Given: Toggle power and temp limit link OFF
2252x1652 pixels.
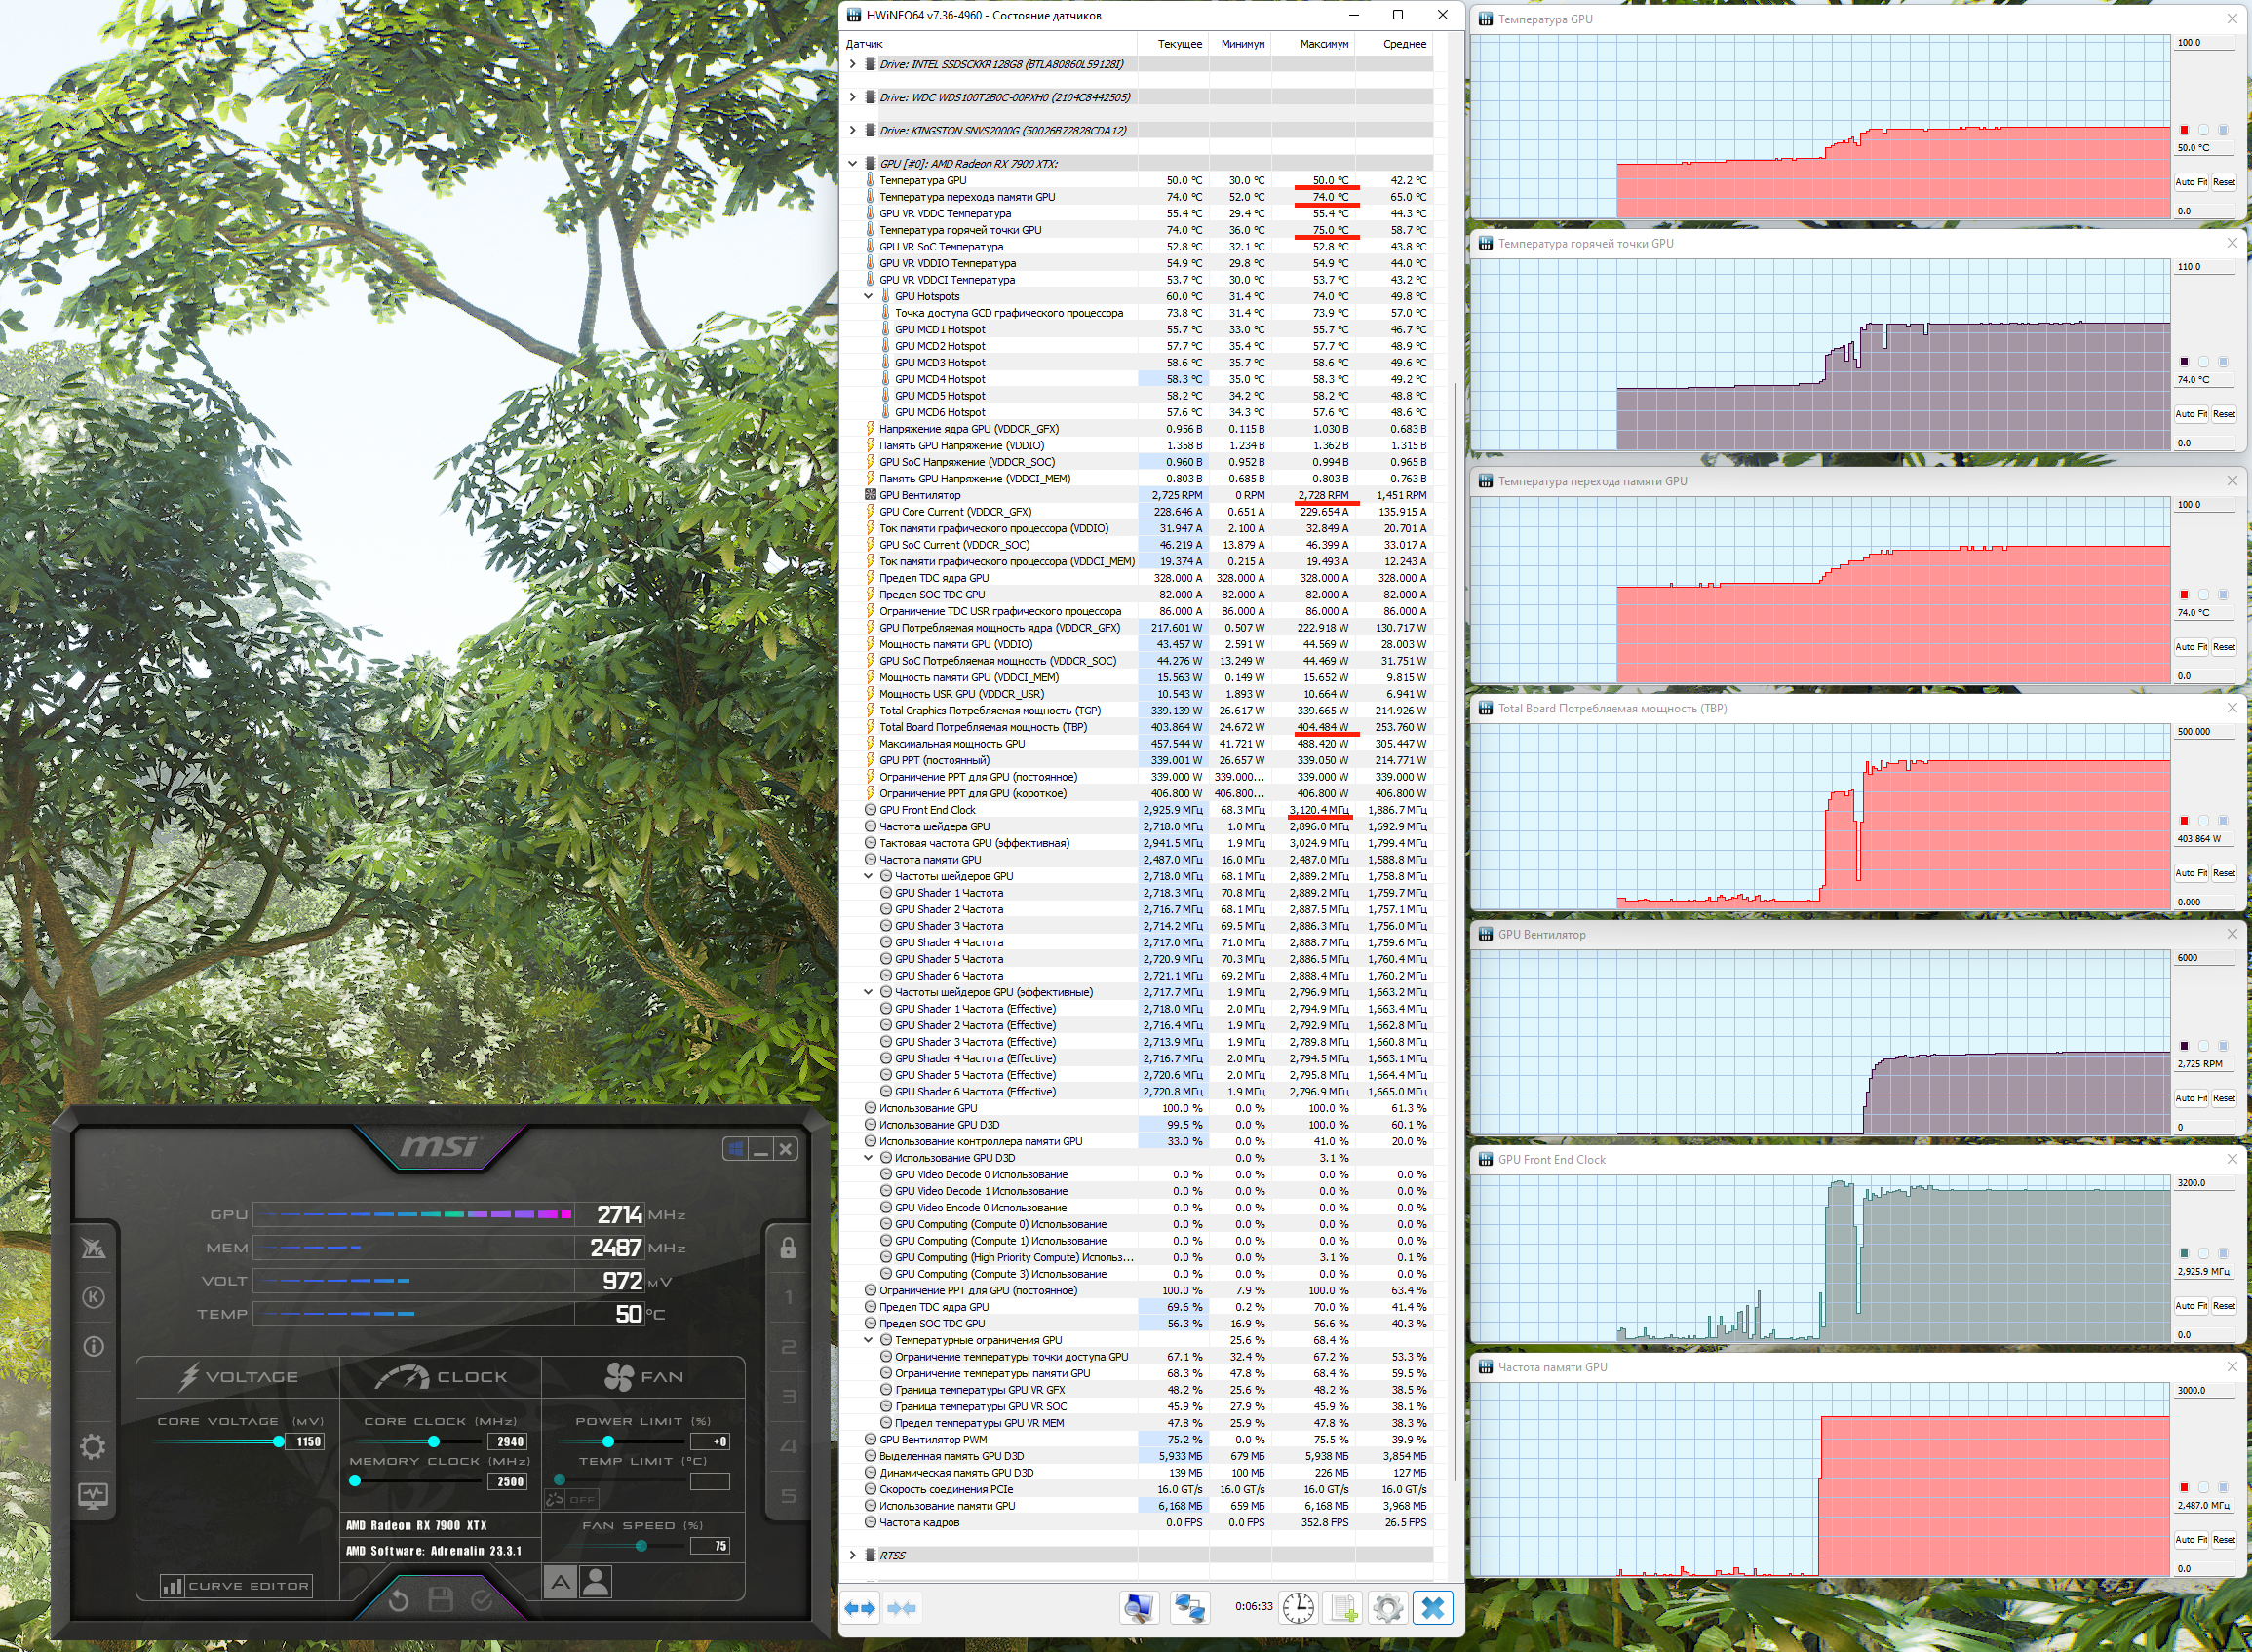Looking at the screenshot, I should [x=571, y=1499].
